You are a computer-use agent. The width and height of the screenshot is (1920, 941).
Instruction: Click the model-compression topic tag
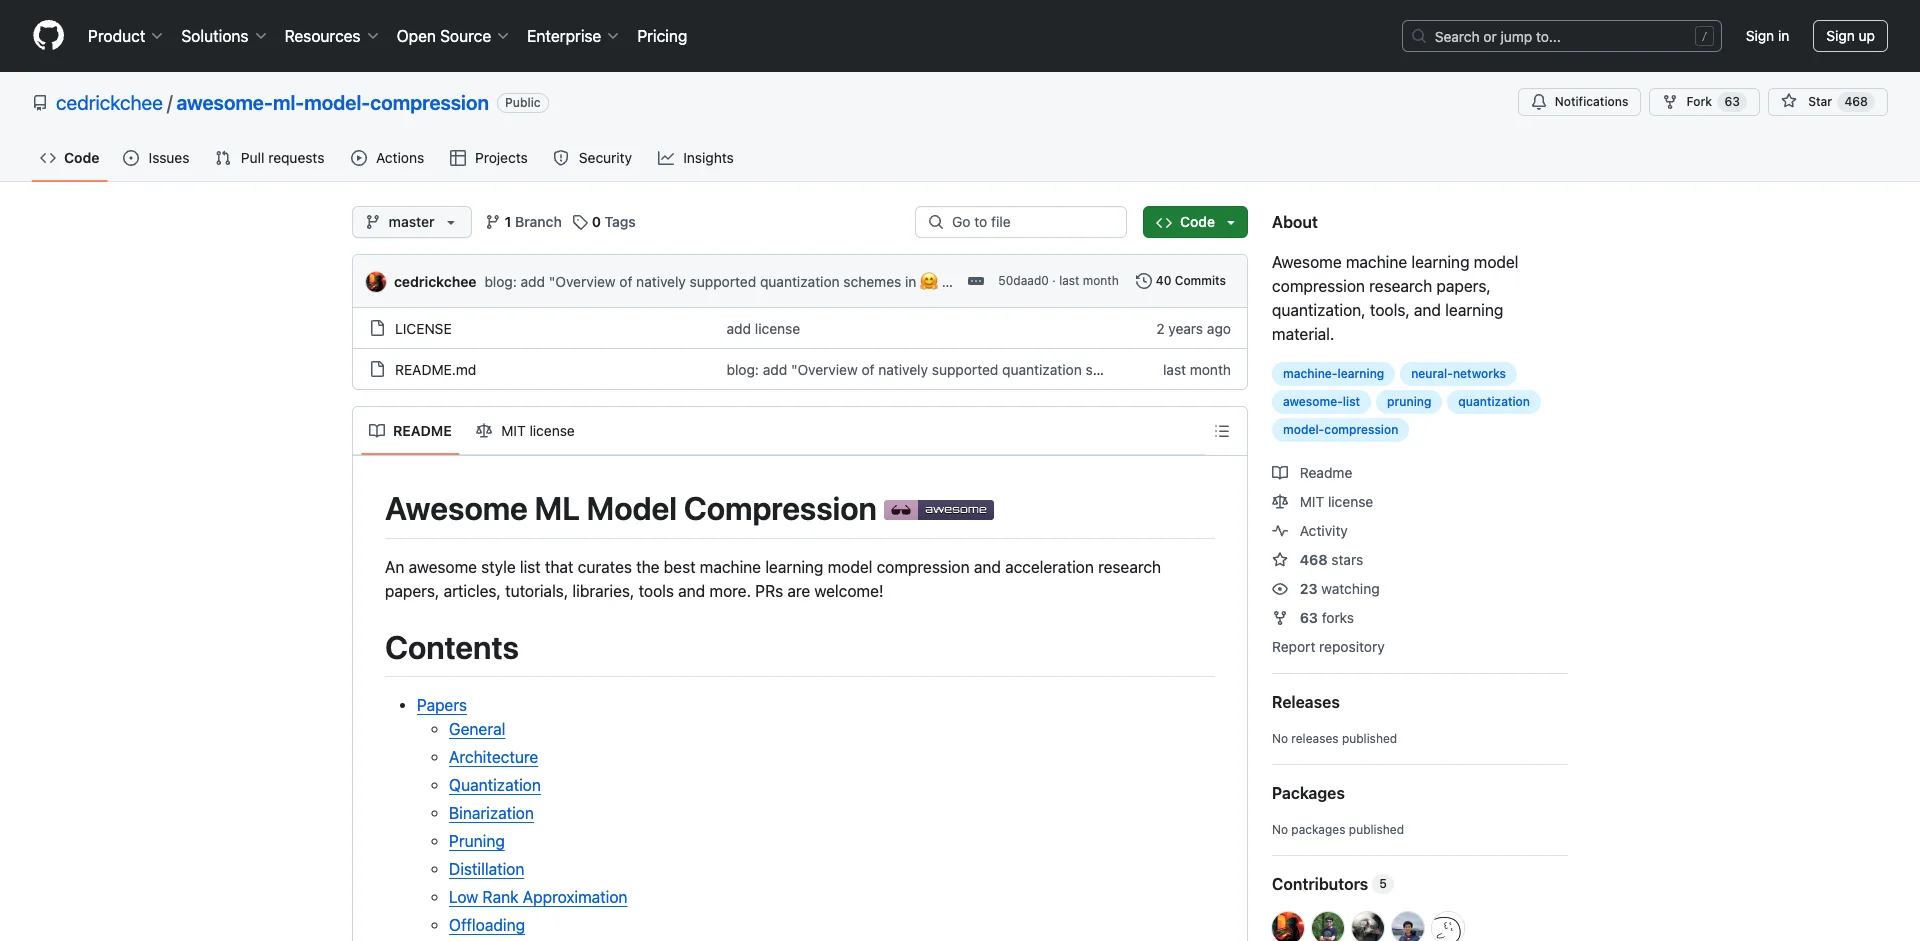coord(1340,430)
